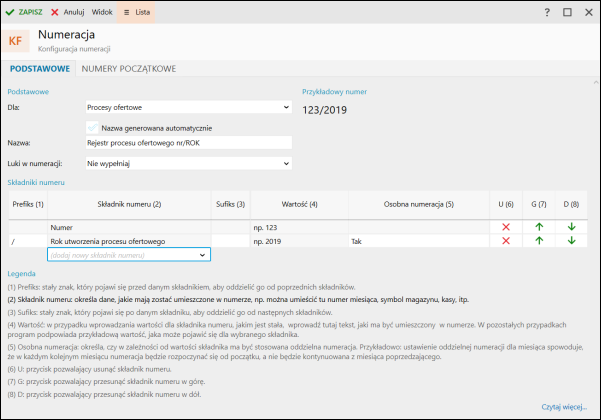Click the sample number 123/2019

point(324,110)
